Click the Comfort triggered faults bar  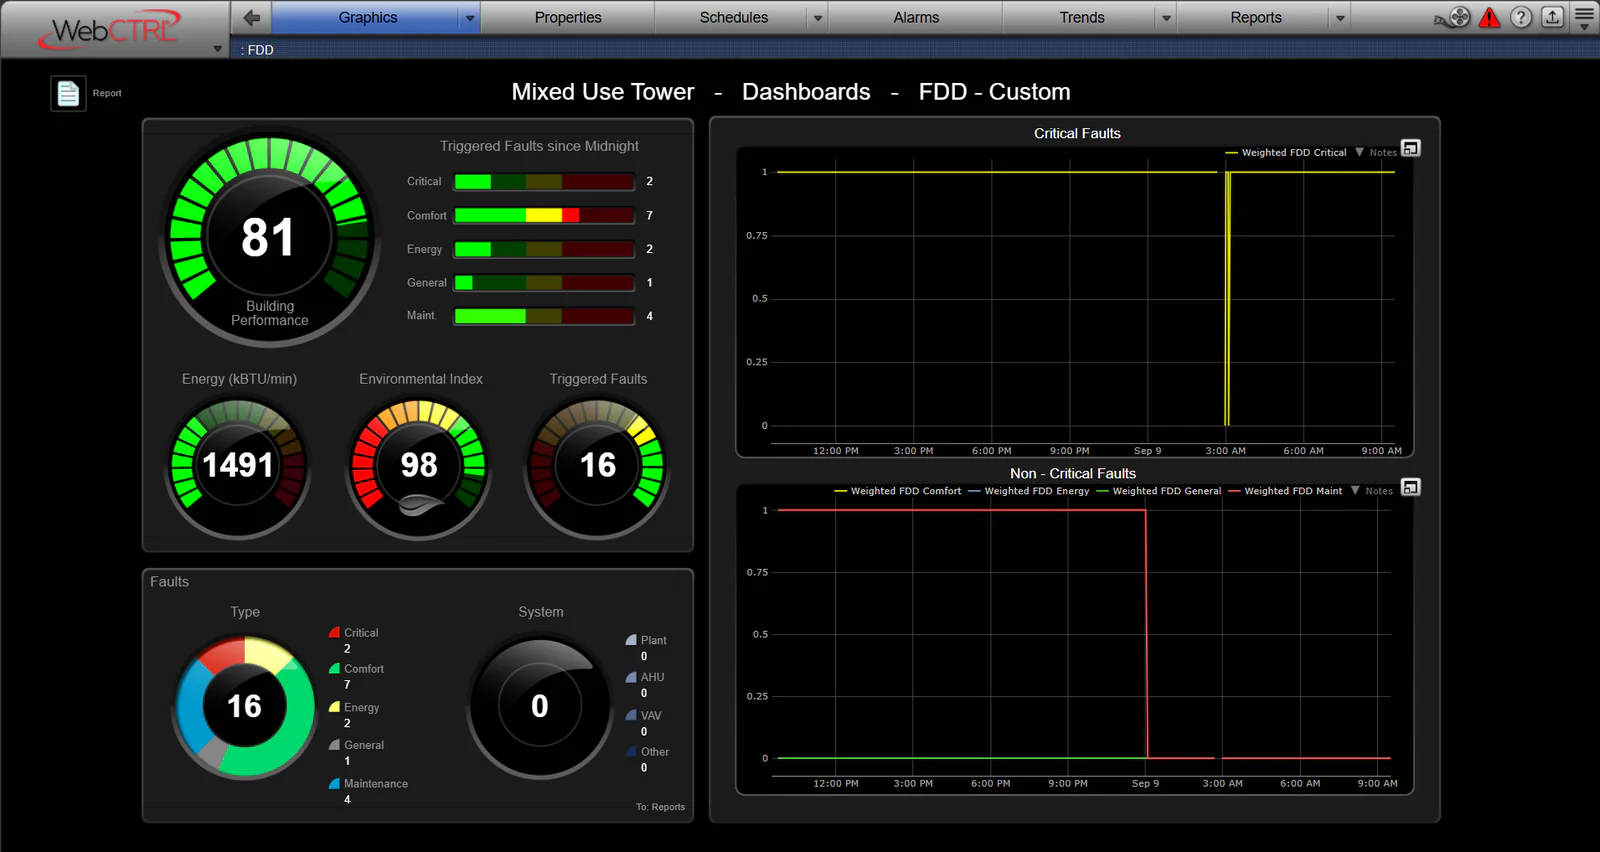tap(545, 215)
